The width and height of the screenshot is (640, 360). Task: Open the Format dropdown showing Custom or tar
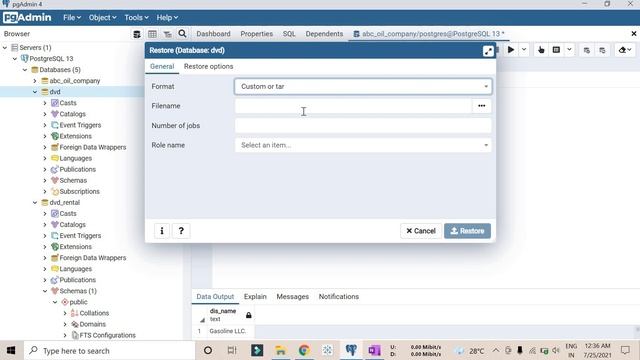pos(363,87)
